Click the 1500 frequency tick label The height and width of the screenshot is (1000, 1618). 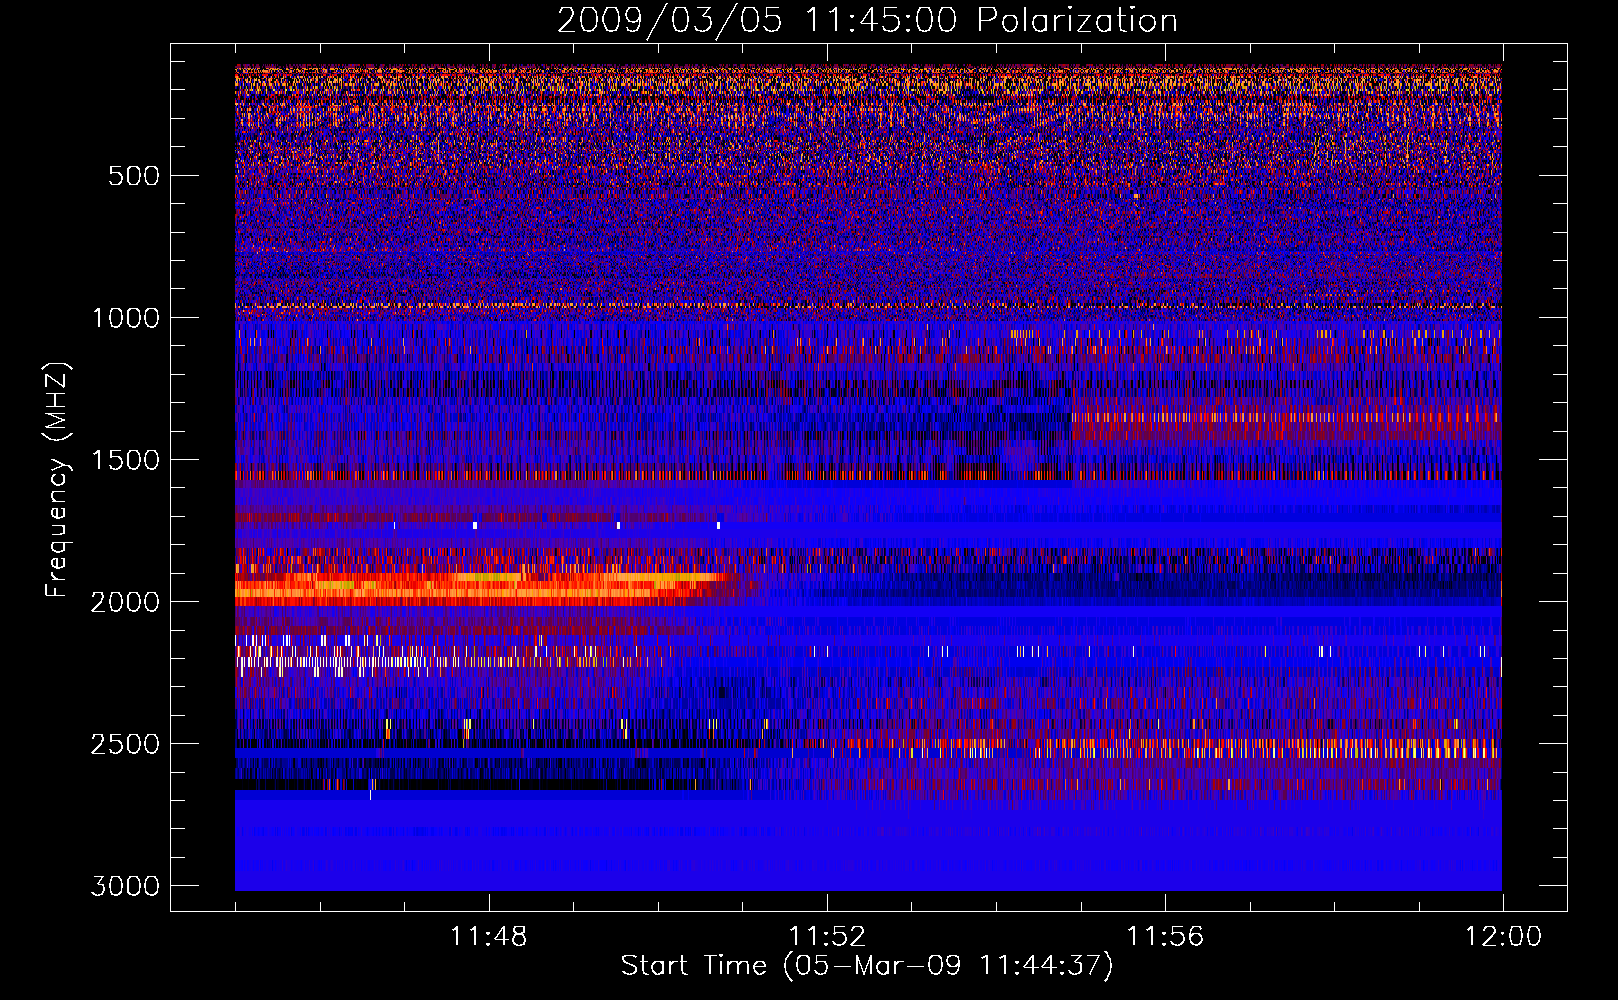[126, 460]
